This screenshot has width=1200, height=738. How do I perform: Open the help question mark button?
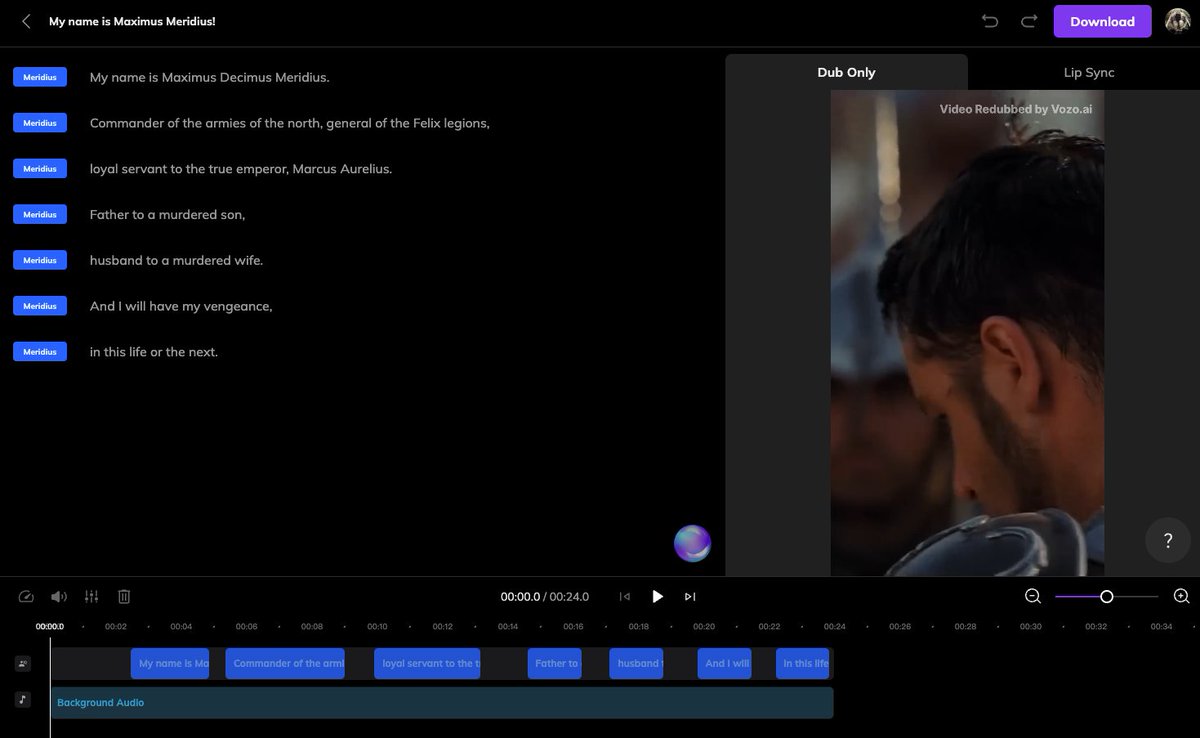click(1167, 541)
